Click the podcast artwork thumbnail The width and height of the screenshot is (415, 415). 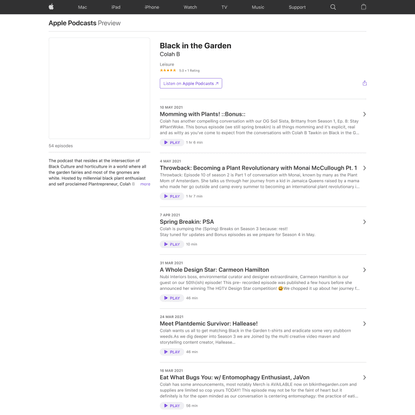point(99,88)
